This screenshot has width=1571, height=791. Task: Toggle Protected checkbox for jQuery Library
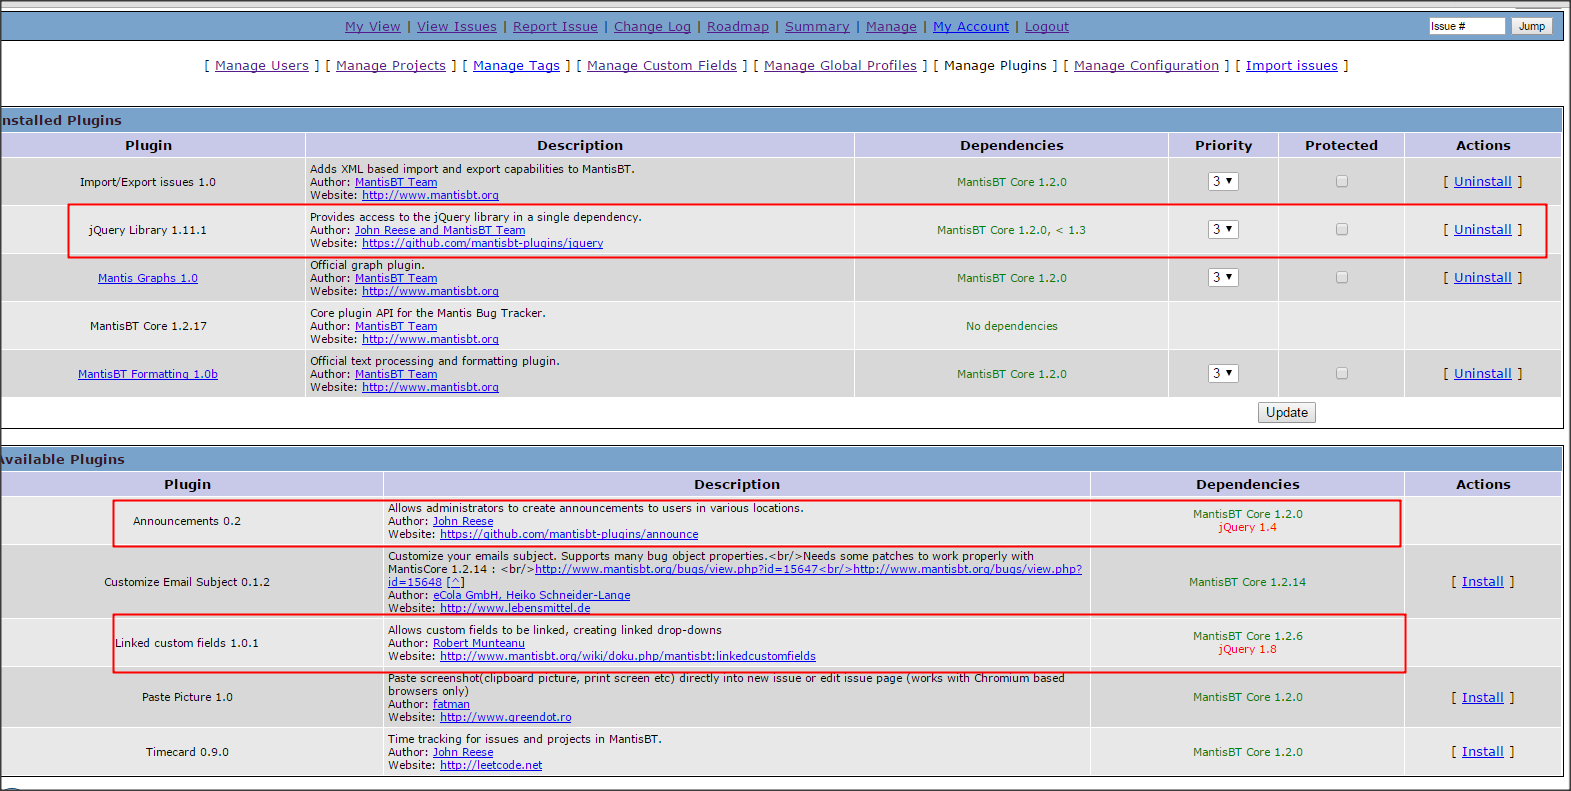1342,230
